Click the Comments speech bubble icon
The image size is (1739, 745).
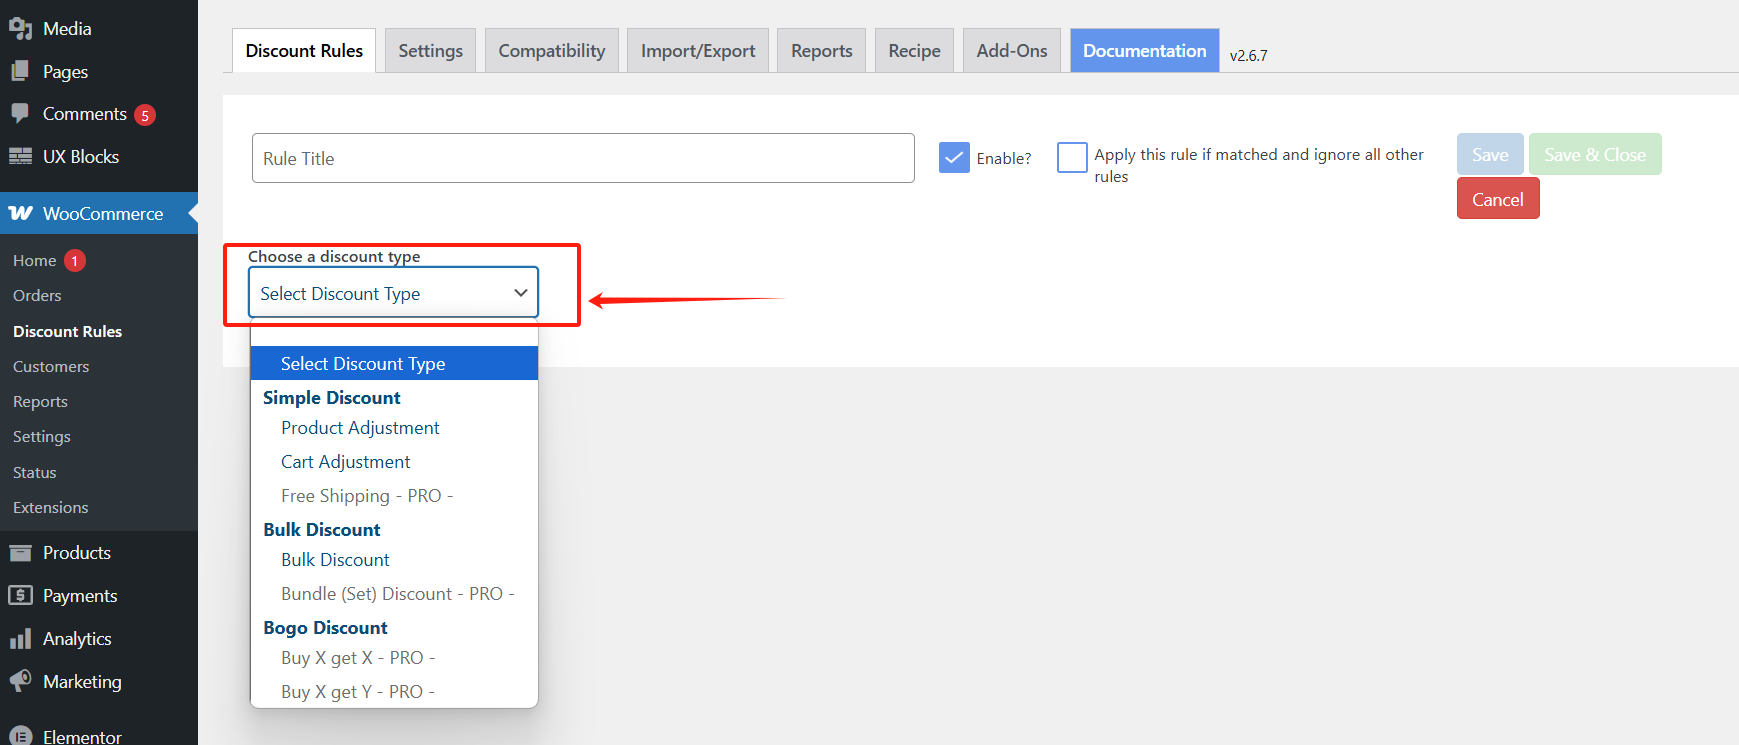(x=20, y=114)
